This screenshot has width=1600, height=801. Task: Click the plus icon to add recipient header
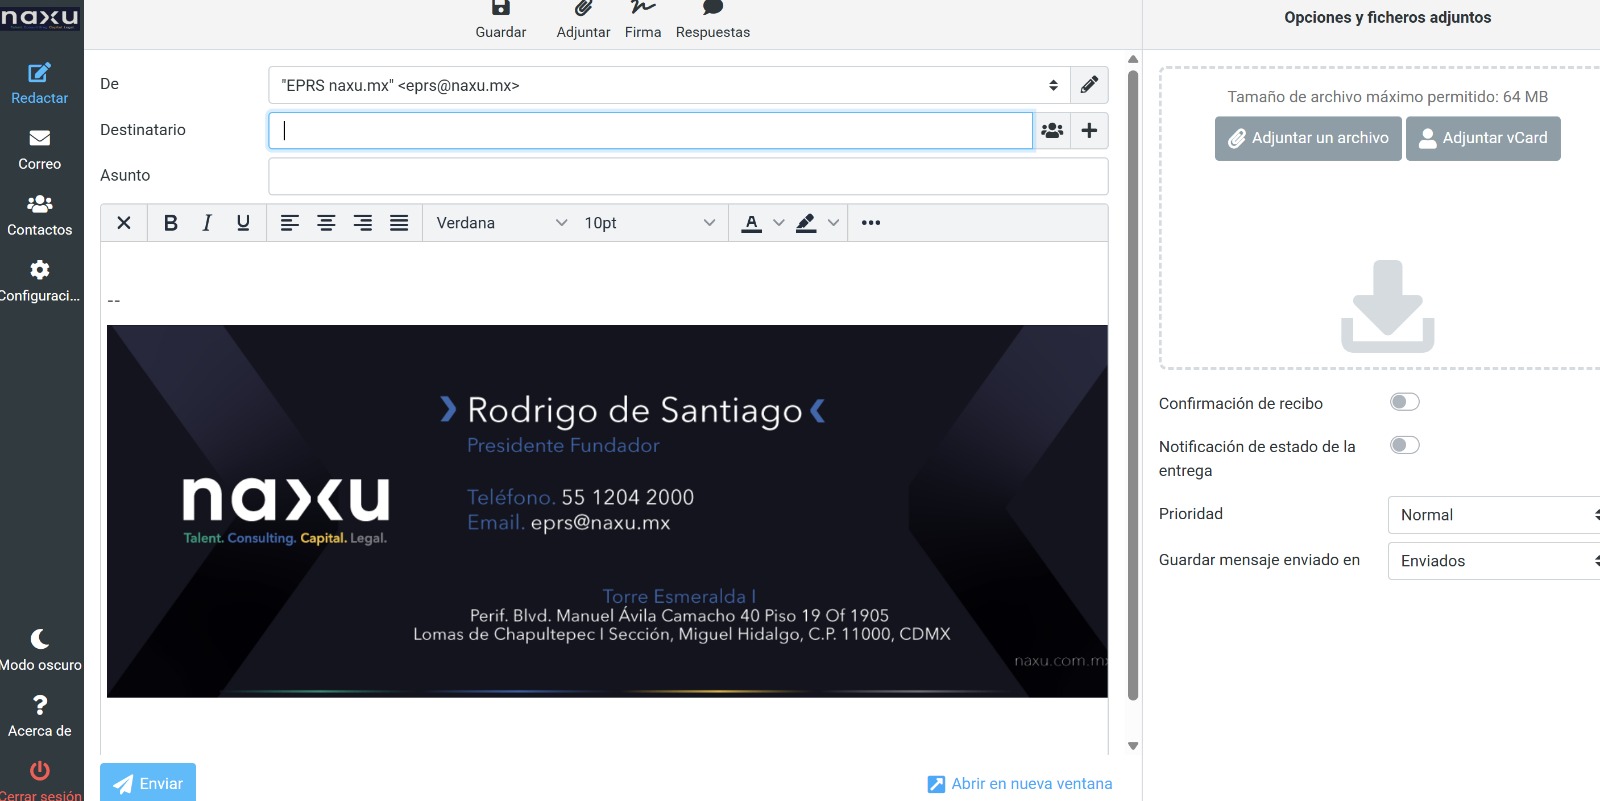pyautogui.click(x=1089, y=131)
